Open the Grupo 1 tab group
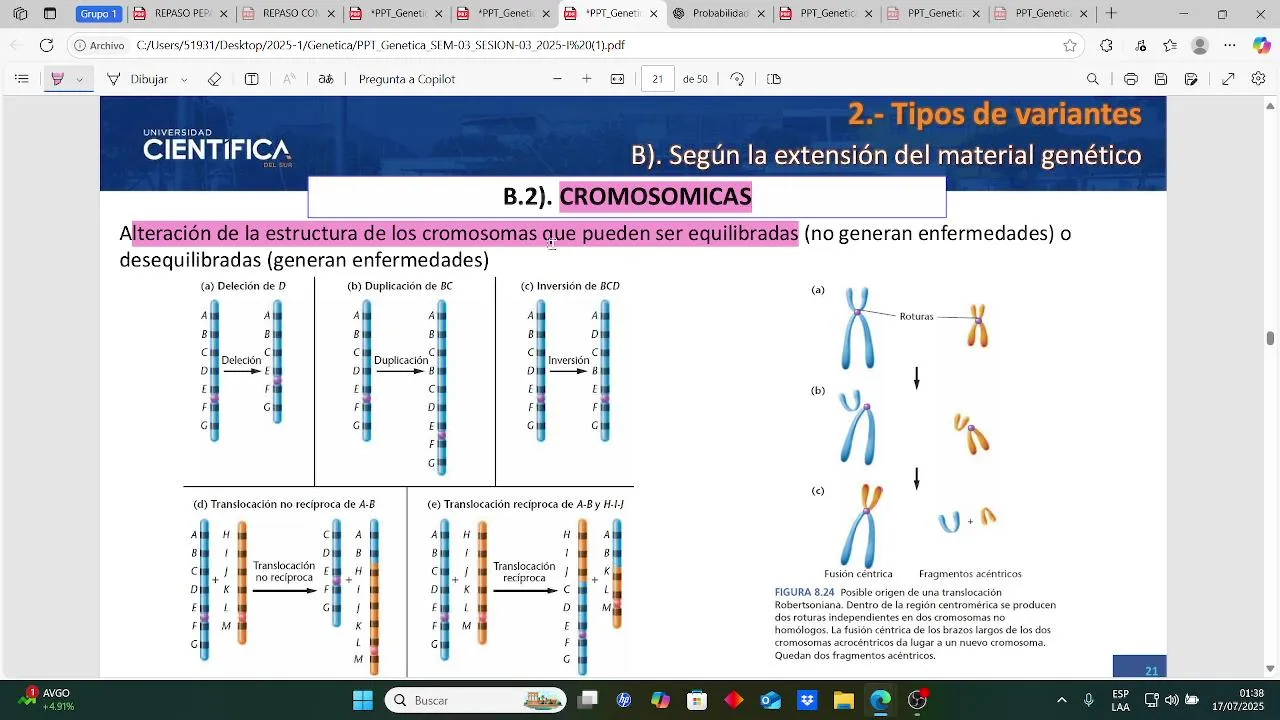Image resolution: width=1280 pixels, height=720 pixels. coord(99,14)
